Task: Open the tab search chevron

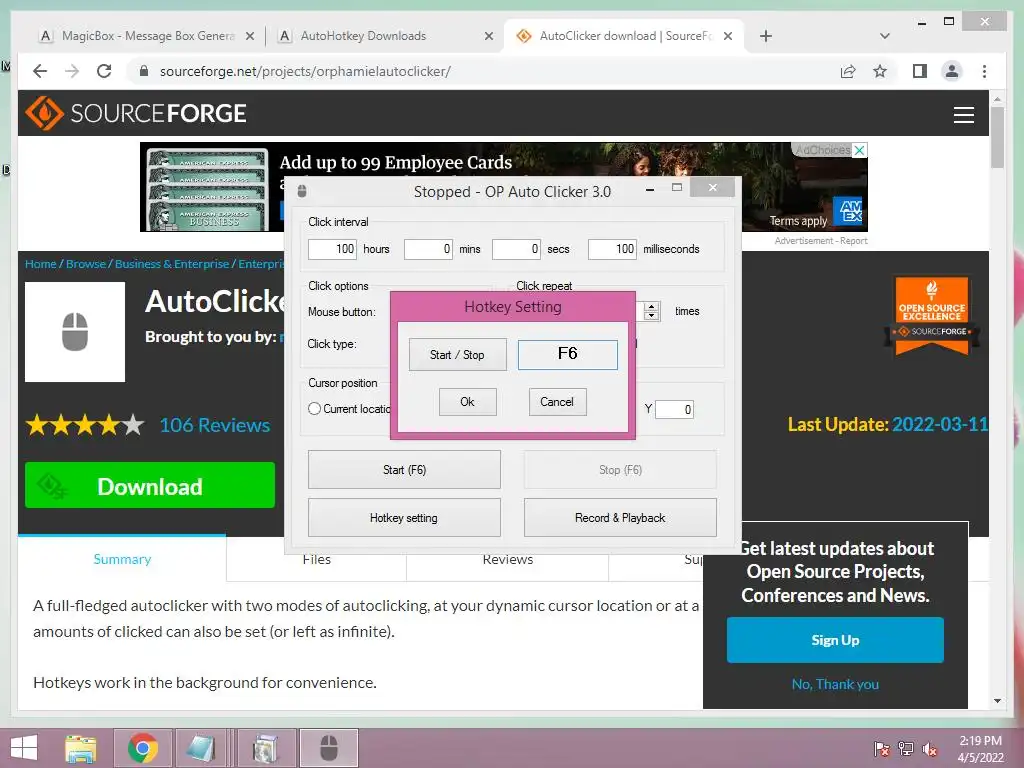Action: [885, 36]
